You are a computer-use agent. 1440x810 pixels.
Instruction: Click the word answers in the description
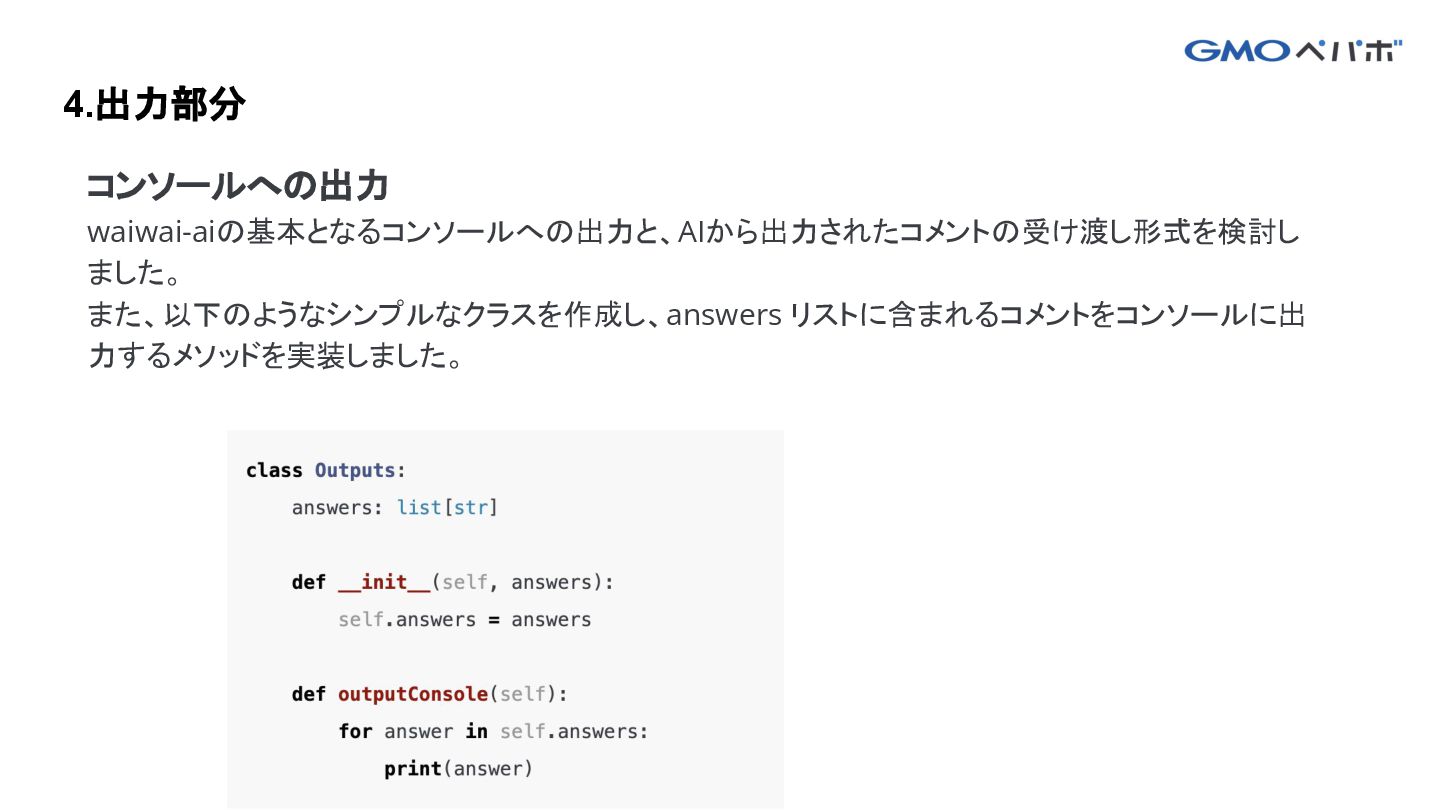coord(723,315)
